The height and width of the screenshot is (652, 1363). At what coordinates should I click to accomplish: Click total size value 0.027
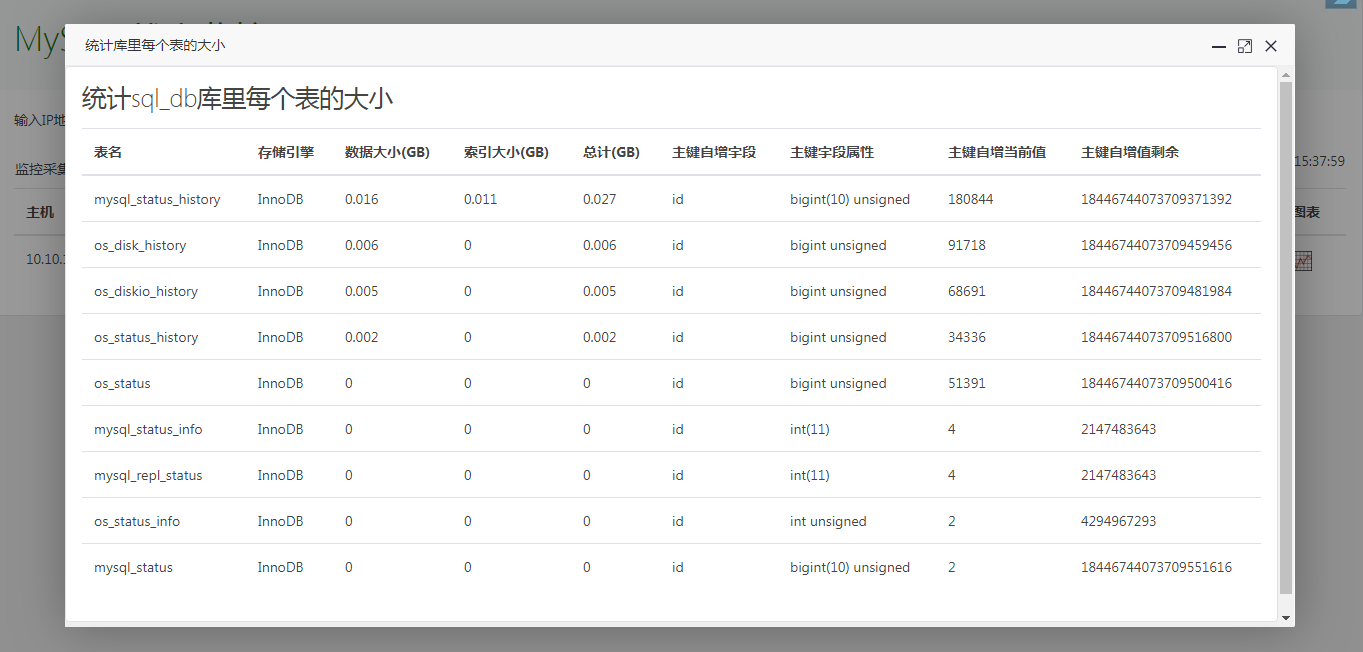(x=600, y=199)
